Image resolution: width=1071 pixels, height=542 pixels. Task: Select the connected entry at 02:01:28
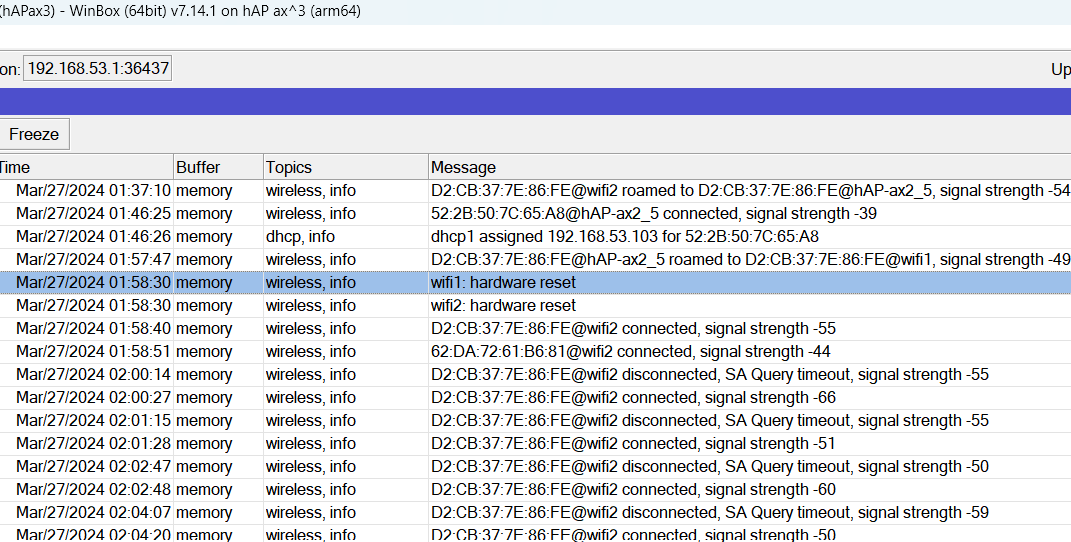pyautogui.click(x=633, y=444)
